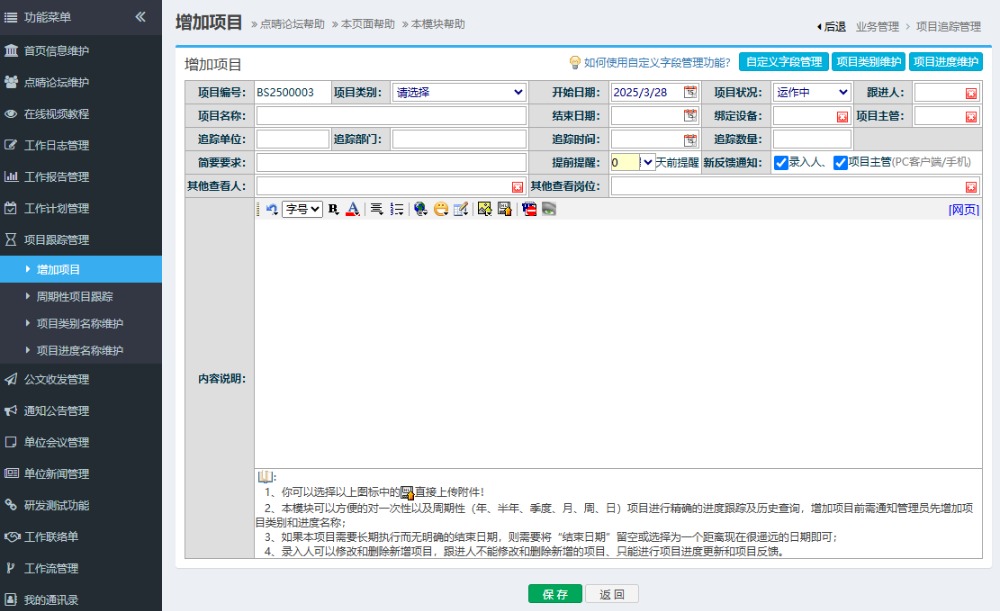The width and height of the screenshot is (1000, 611).
Task: Collapse the 功能菜单 sidebar with double arrow
Action: [x=141, y=17]
